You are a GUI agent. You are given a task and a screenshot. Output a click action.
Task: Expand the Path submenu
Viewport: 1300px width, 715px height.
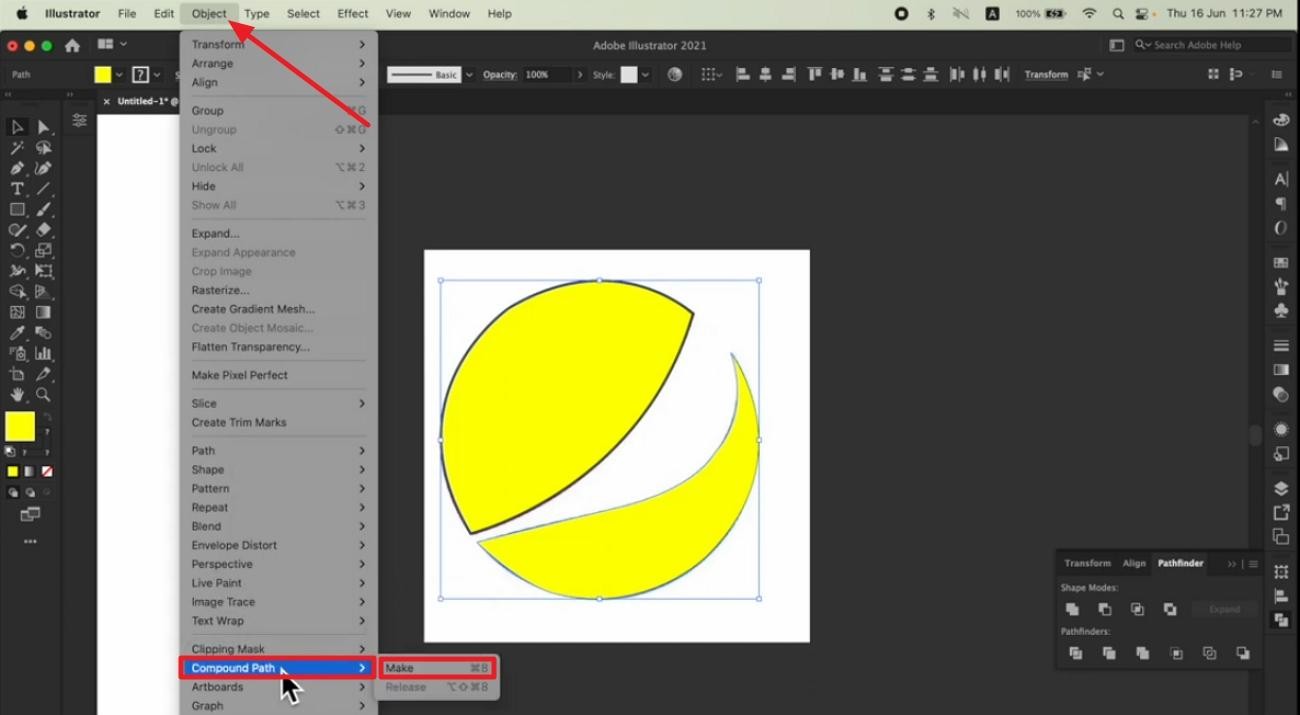tap(279, 450)
